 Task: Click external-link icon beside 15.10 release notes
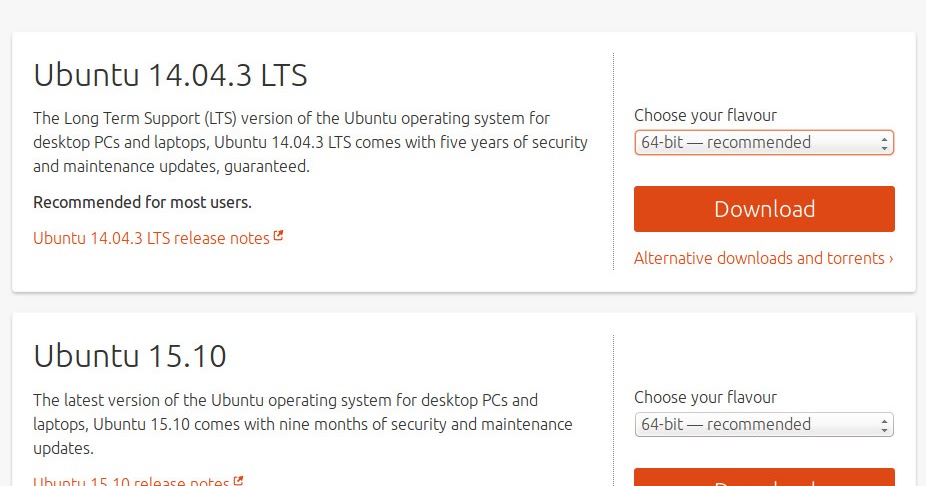coord(239,481)
